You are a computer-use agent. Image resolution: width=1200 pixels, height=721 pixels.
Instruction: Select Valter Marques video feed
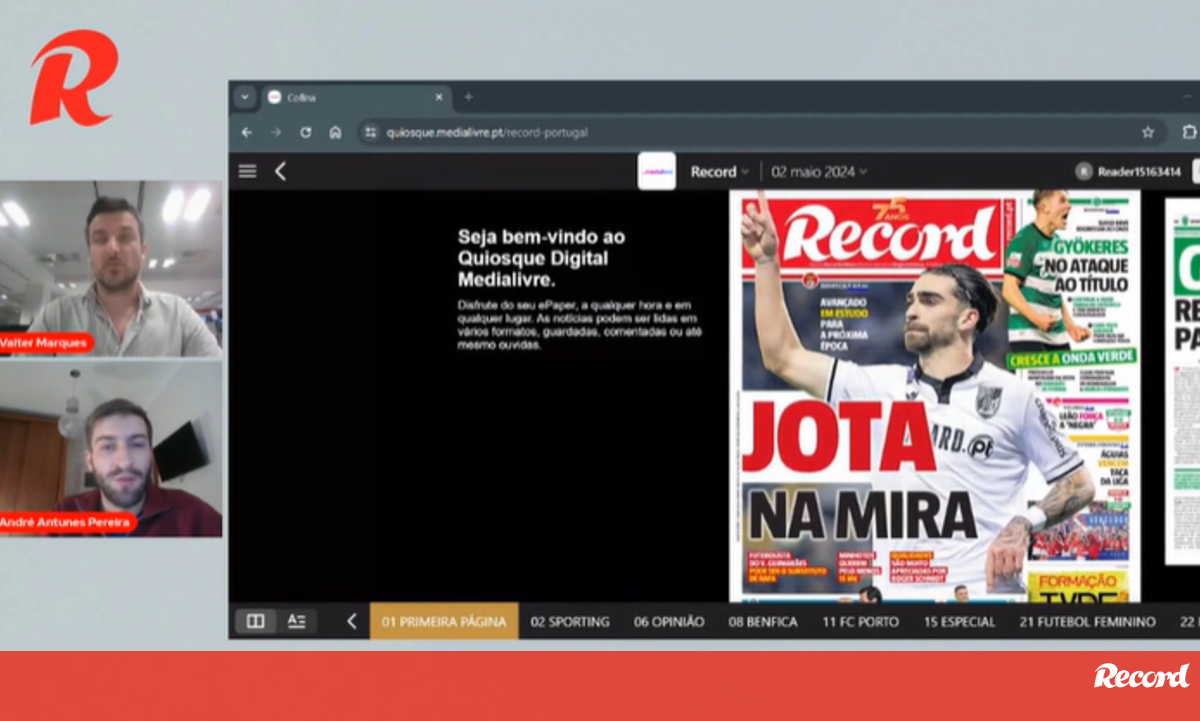pos(110,269)
